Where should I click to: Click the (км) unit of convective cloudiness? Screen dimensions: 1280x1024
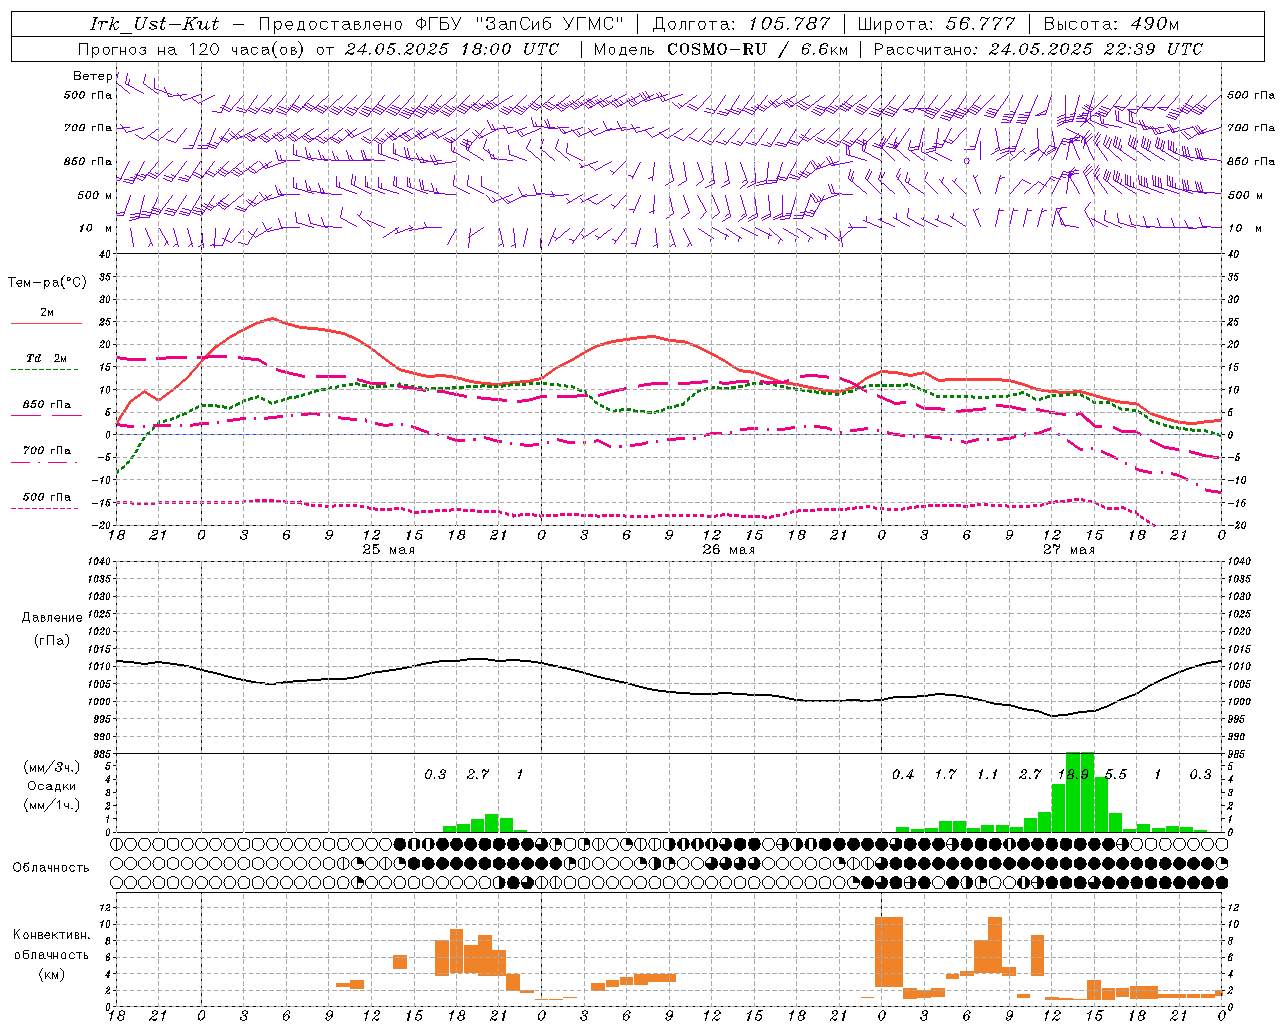coord(52,974)
